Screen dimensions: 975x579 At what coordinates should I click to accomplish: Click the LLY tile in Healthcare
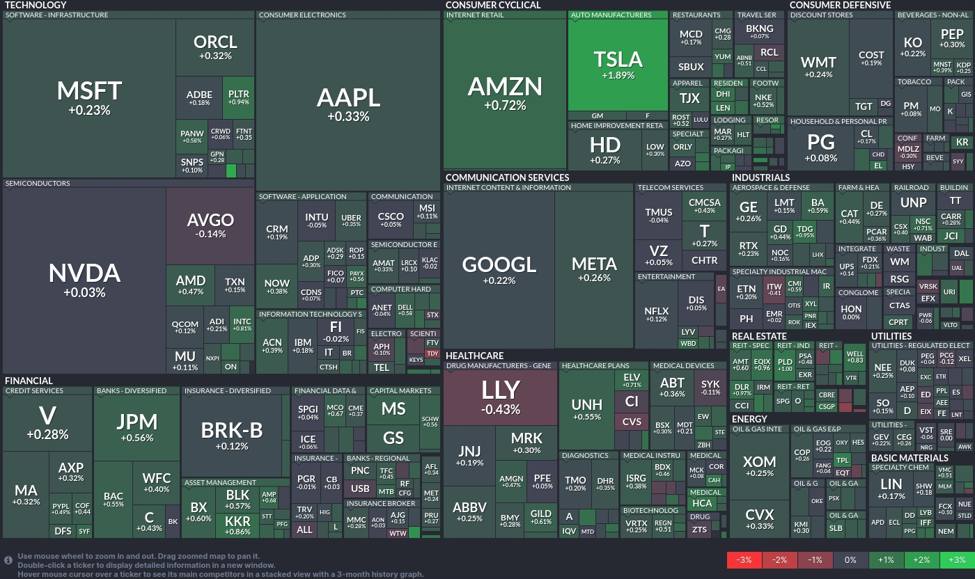point(500,397)
